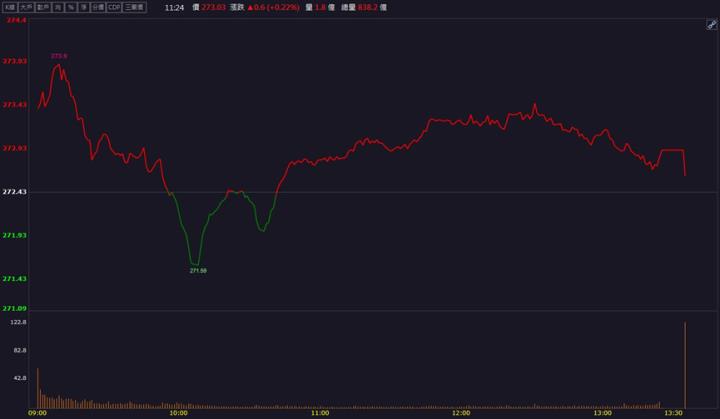Click the 273.43 price axis label
The image size is (720, 419).
(15, 105)
